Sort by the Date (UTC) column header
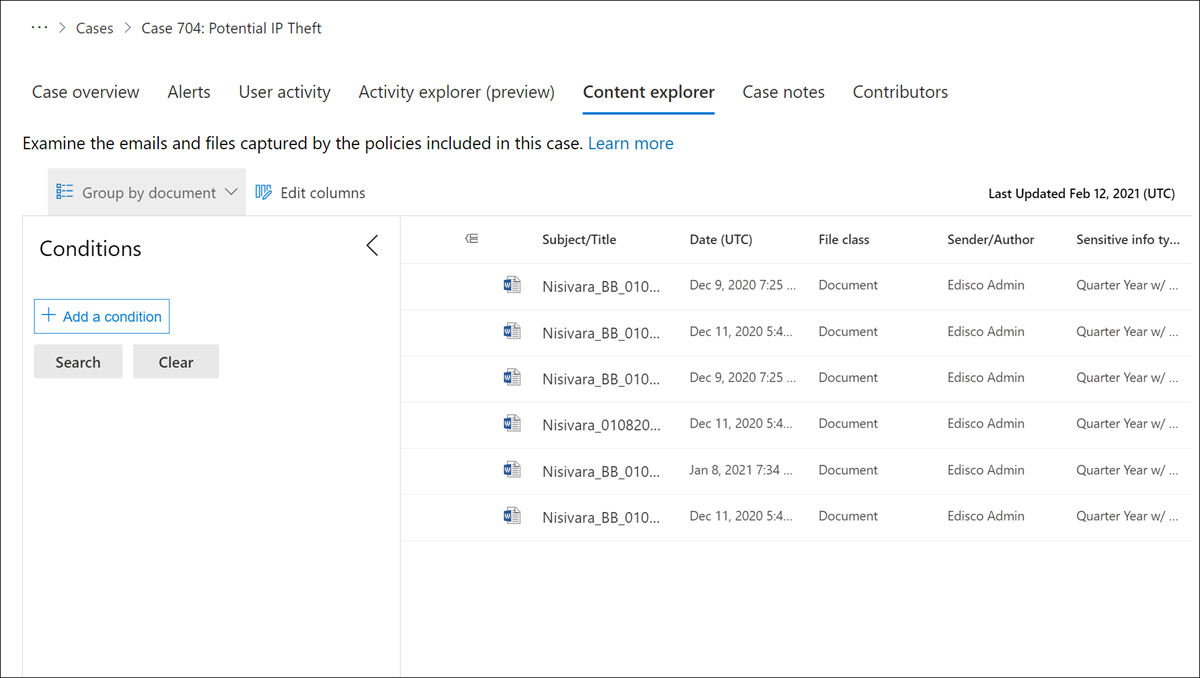The height and width of the screenshot is (678, 1200). (x=721, y=240)
